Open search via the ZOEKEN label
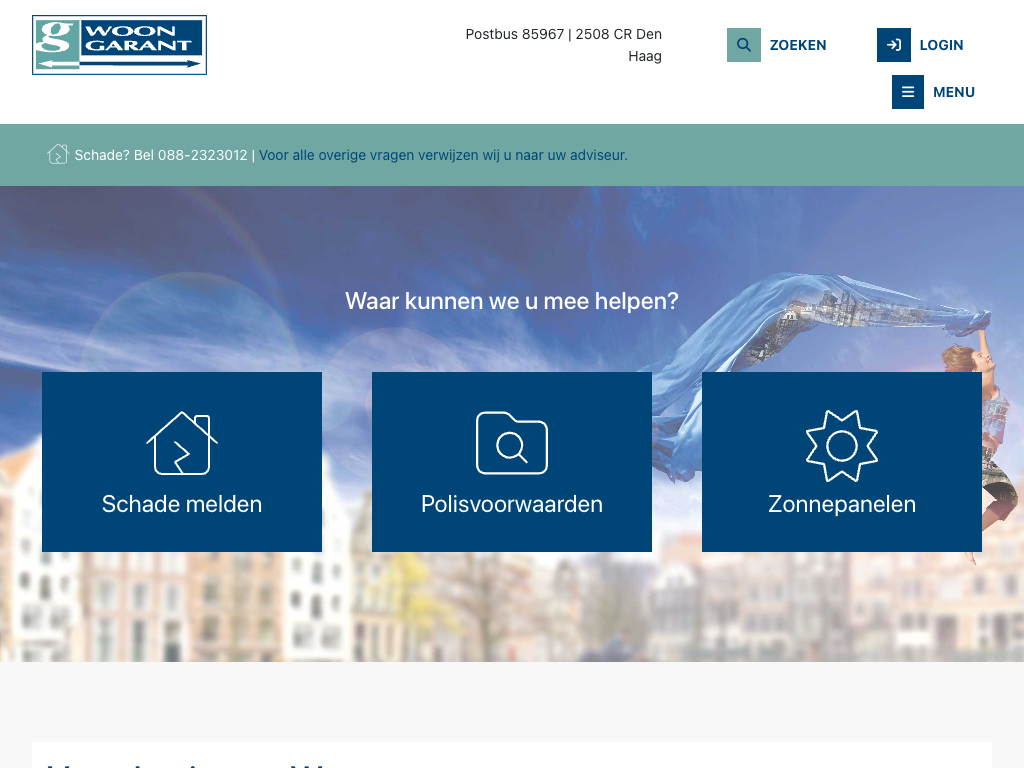 coord(797,45)
